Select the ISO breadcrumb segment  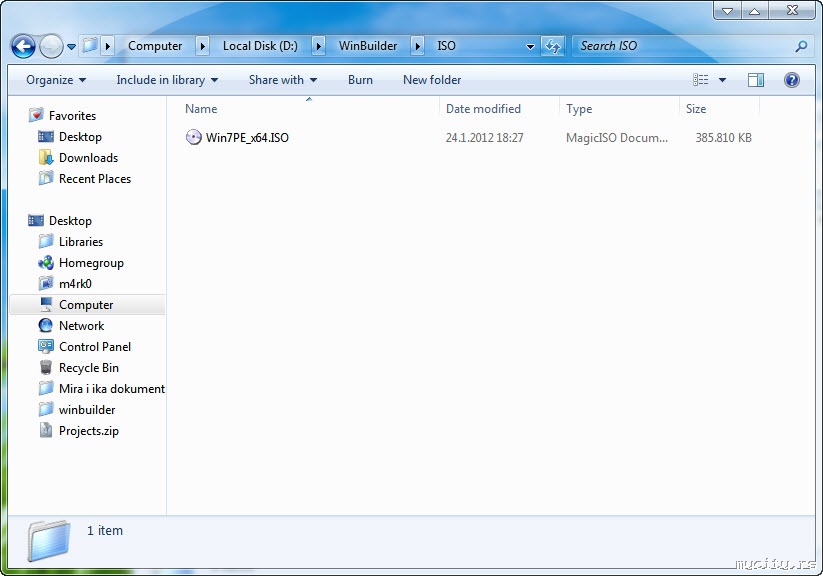[446, 46]
